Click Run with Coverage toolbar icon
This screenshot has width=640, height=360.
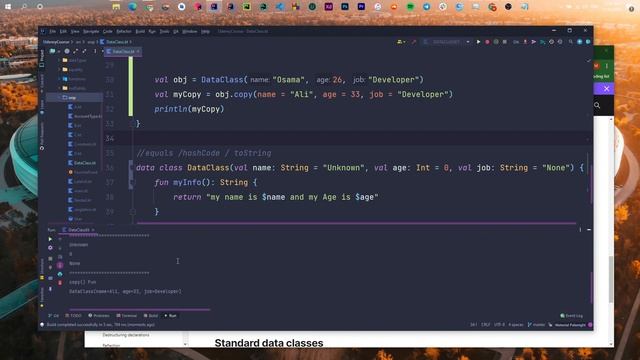pos(496,42)
